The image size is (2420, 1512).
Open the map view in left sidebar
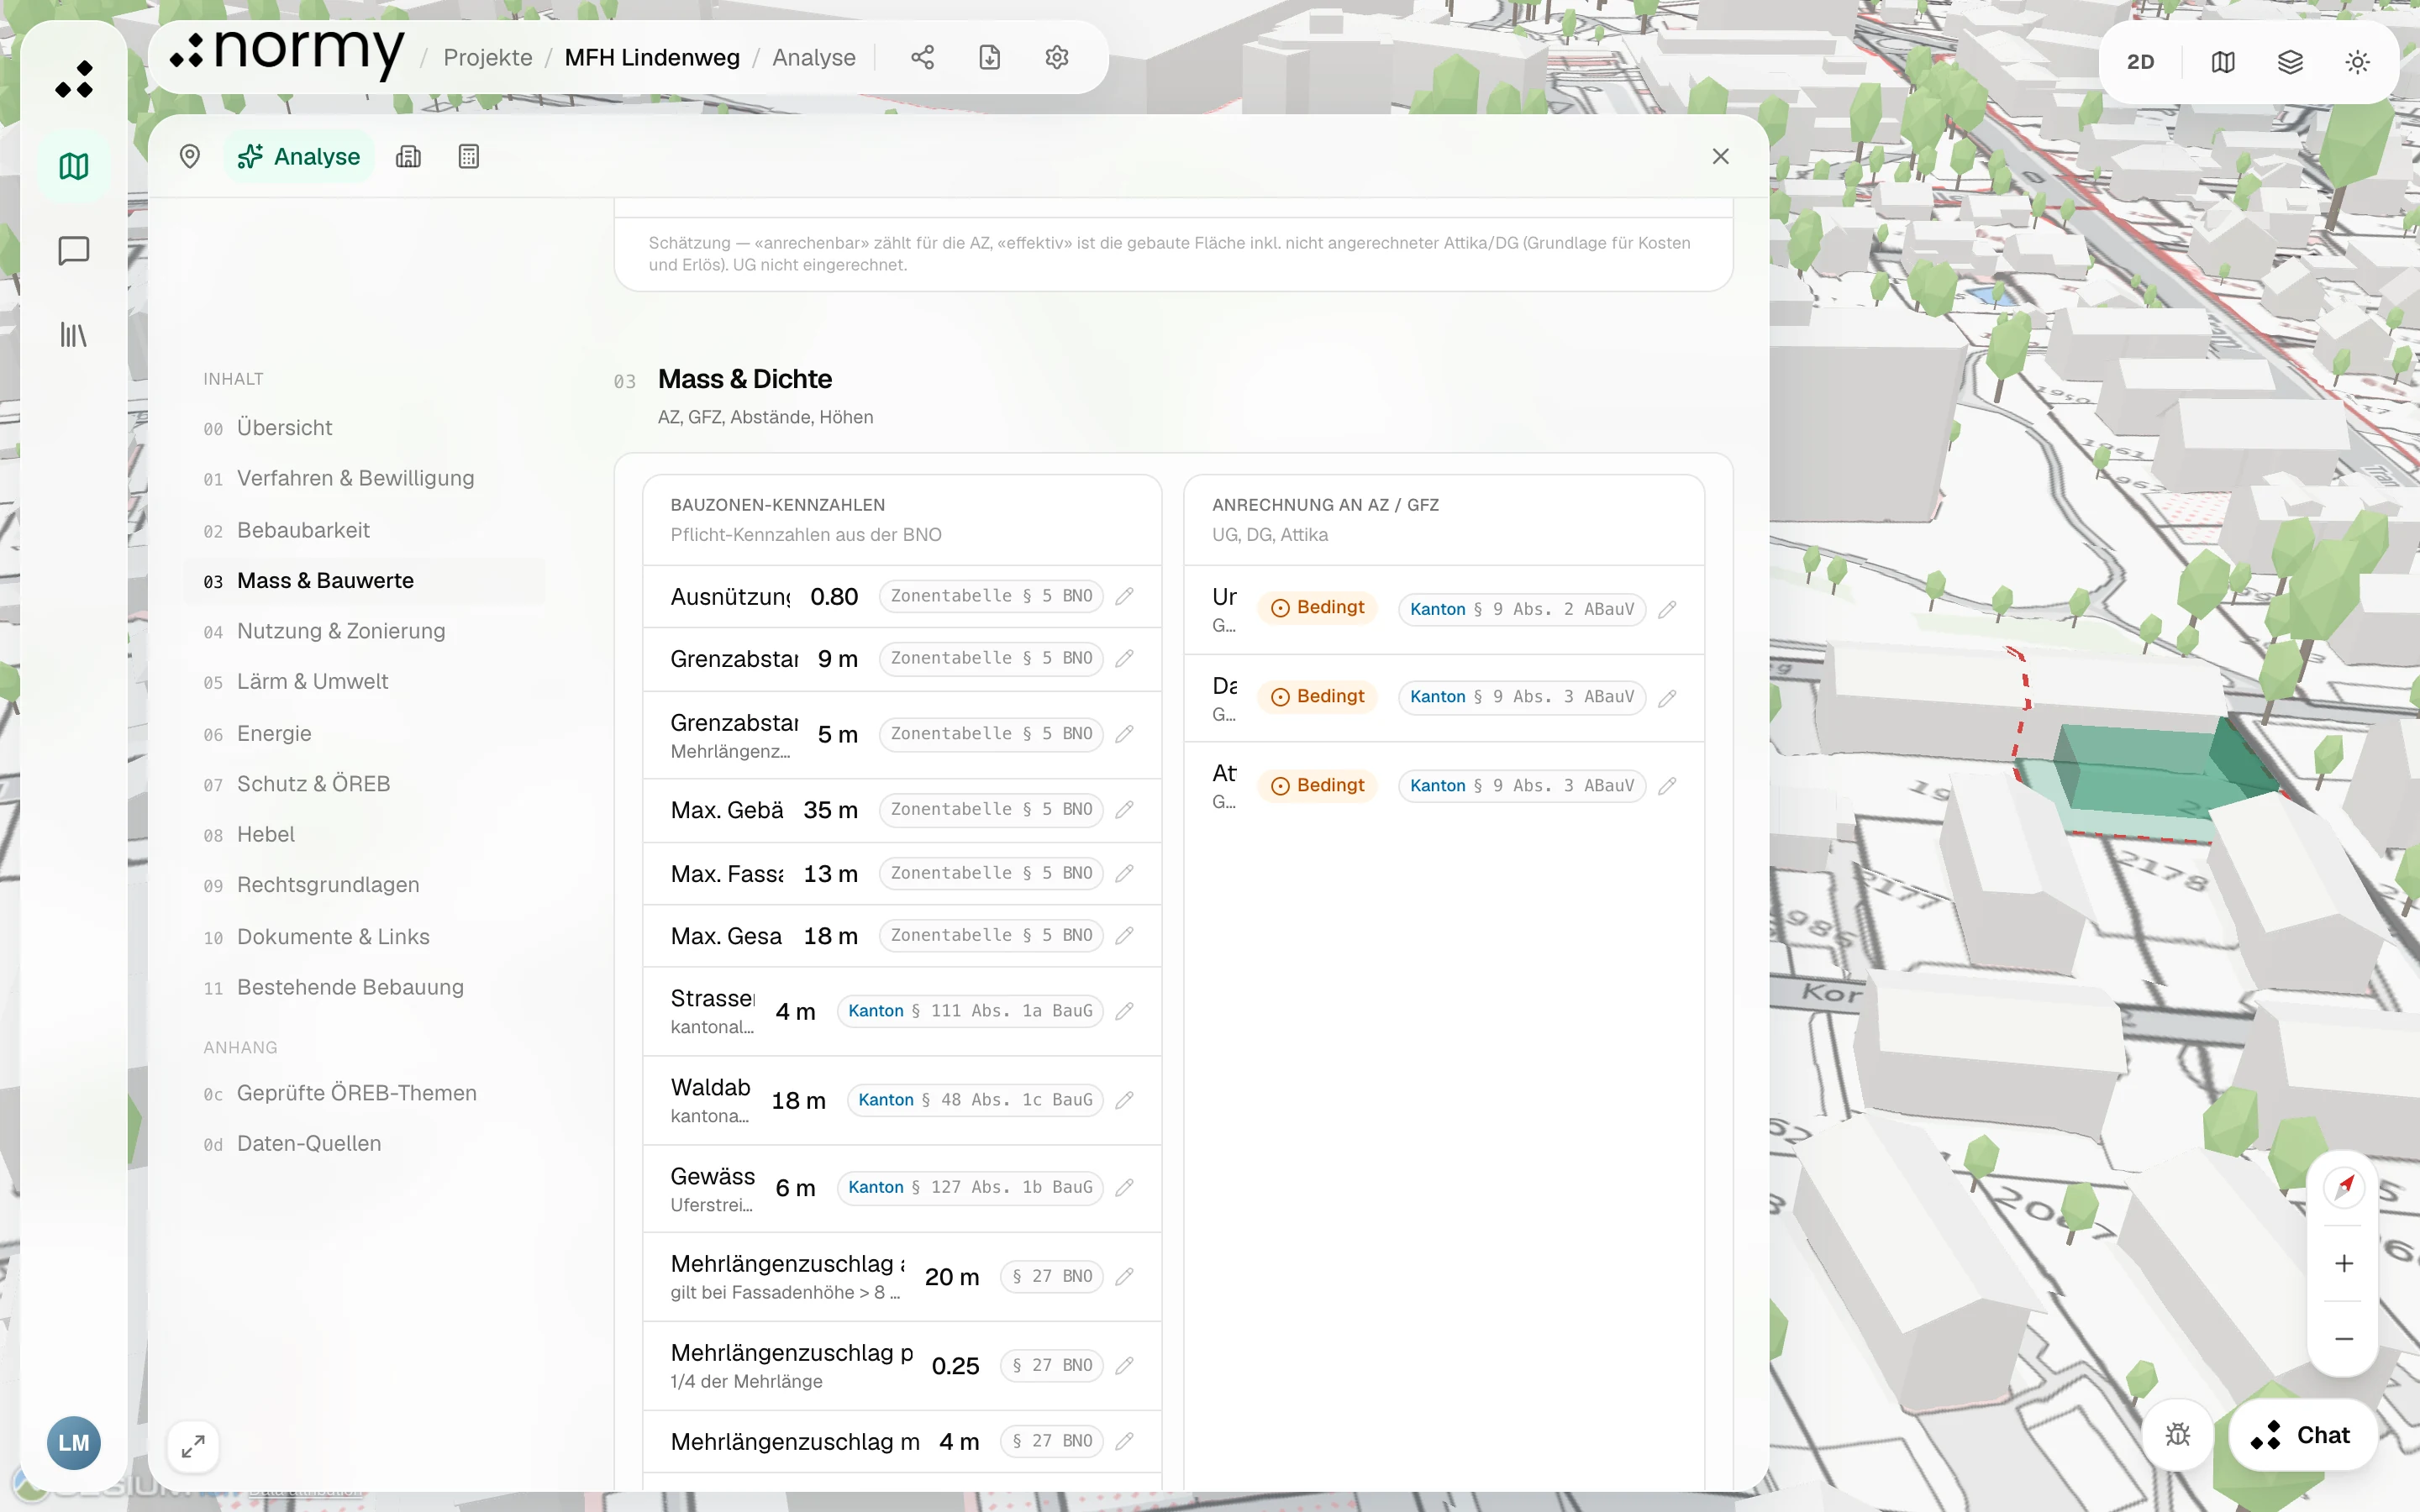point(74,166)
